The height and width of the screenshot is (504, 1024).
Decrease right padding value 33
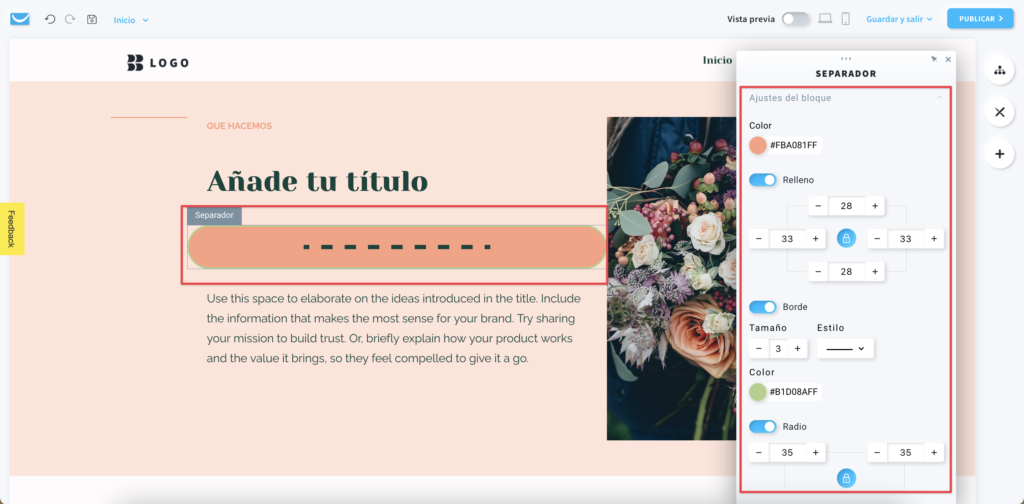877,239
